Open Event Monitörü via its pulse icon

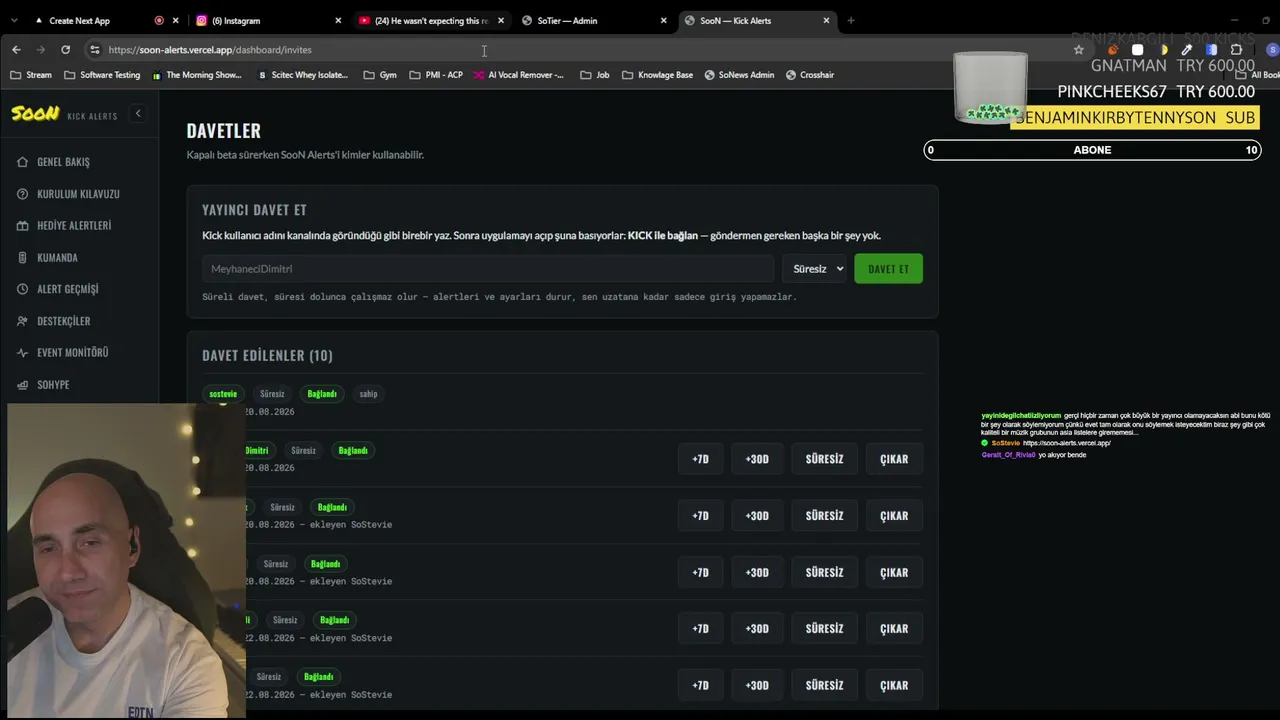(23, 353)
